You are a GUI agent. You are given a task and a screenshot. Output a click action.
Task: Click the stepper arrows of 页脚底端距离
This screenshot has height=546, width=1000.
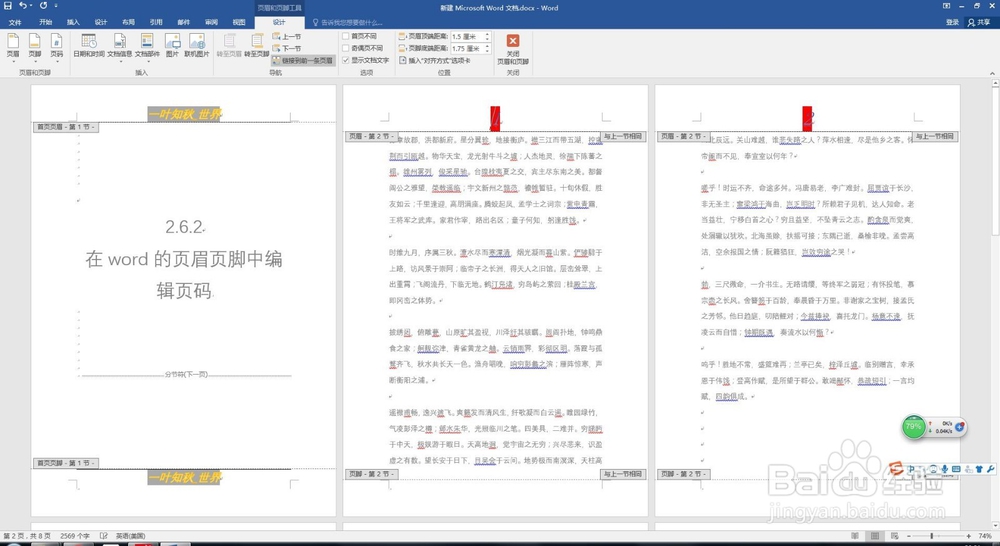488,48
